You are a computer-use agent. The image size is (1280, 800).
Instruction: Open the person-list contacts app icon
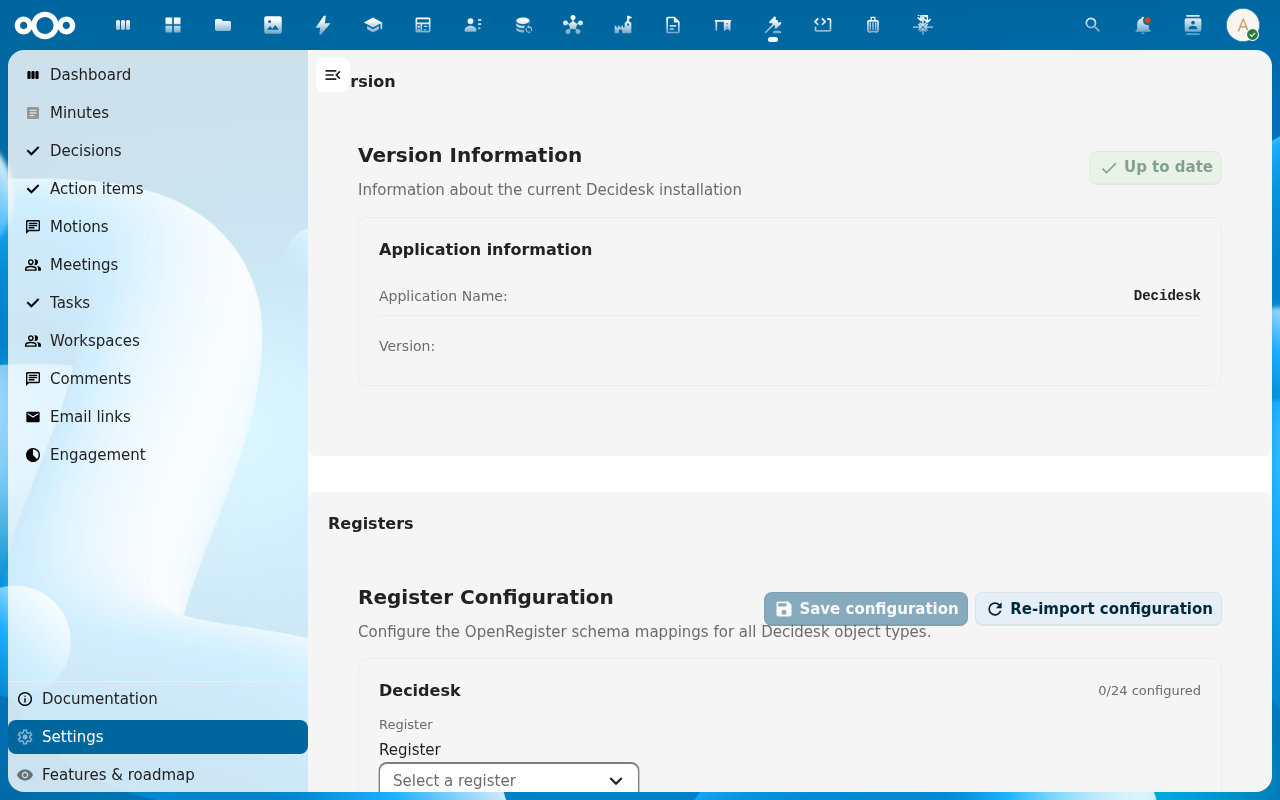(x=473, y=25)
